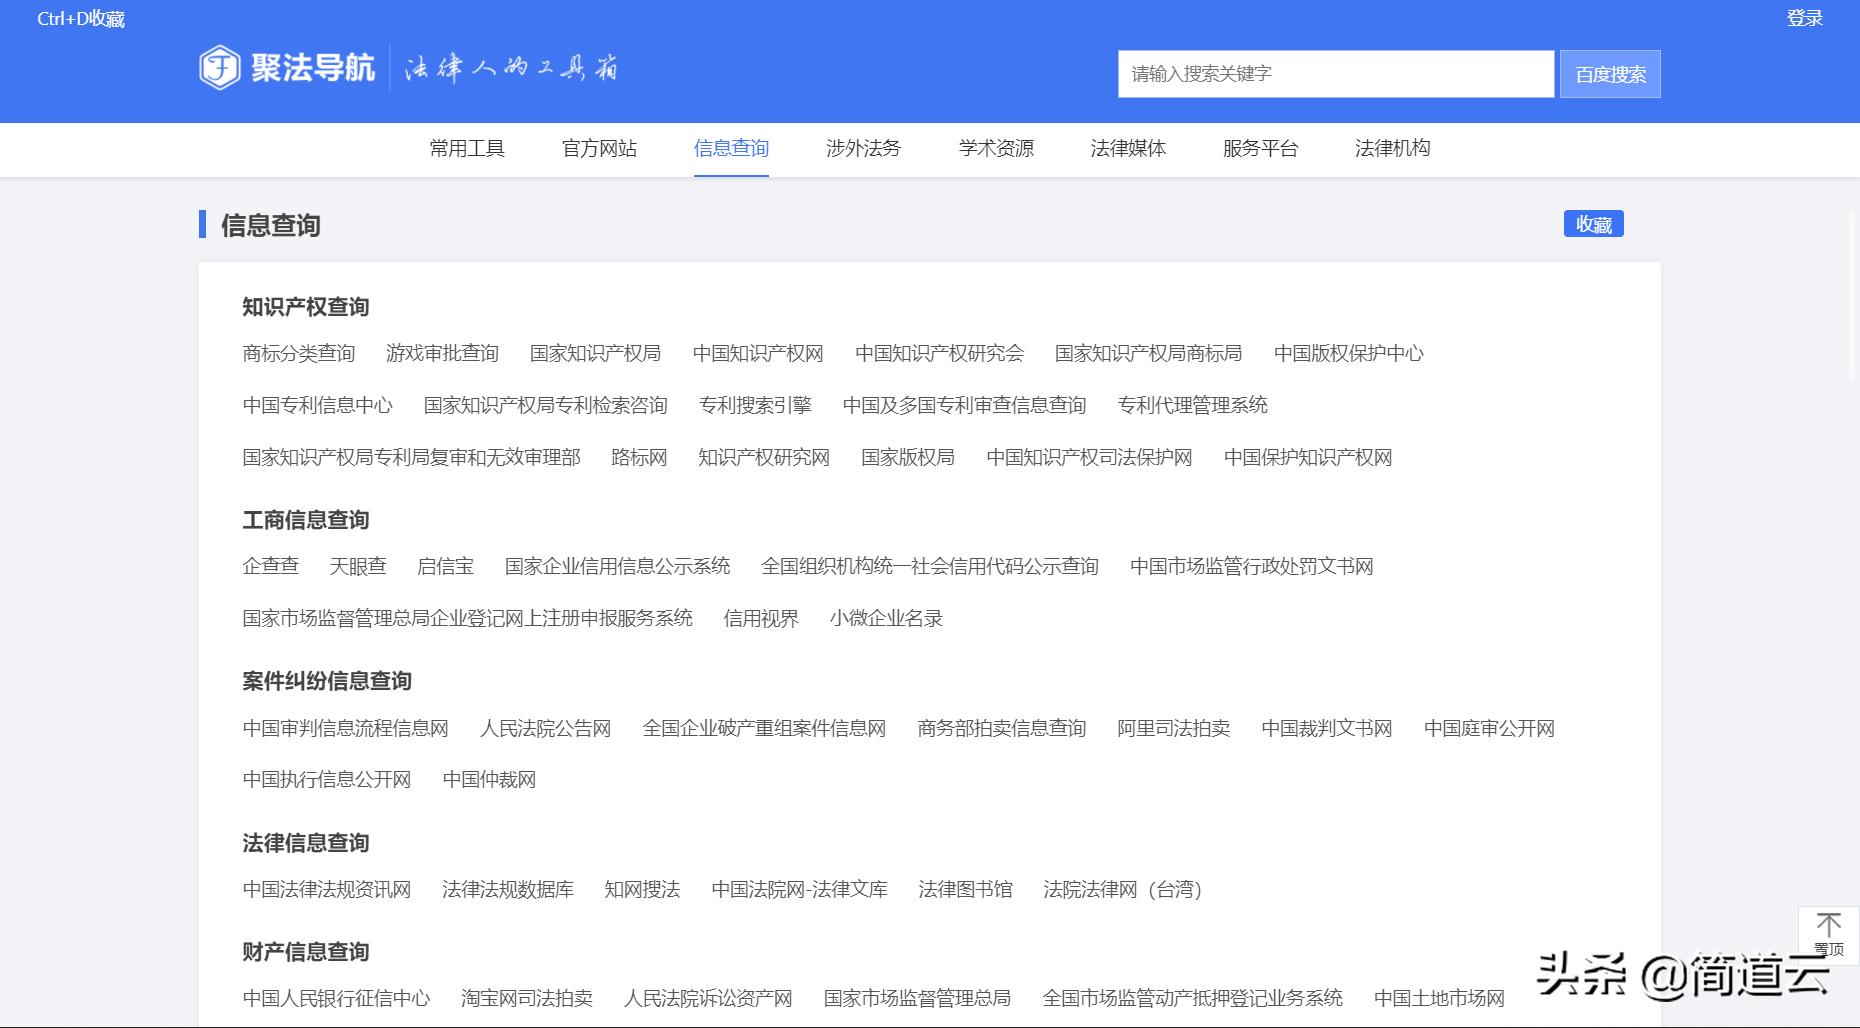Open the 淘宝网司法拍卖 link
This screenshot has width=1860, height=1028.
coord(527,998)
